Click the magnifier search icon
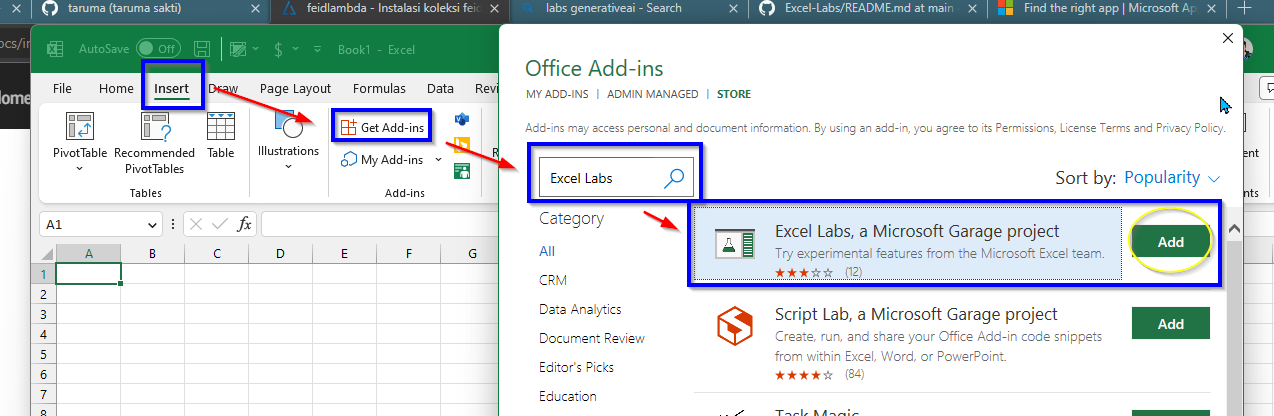The width and height of the screenshot is (1274, 416). tap(675, 178)
